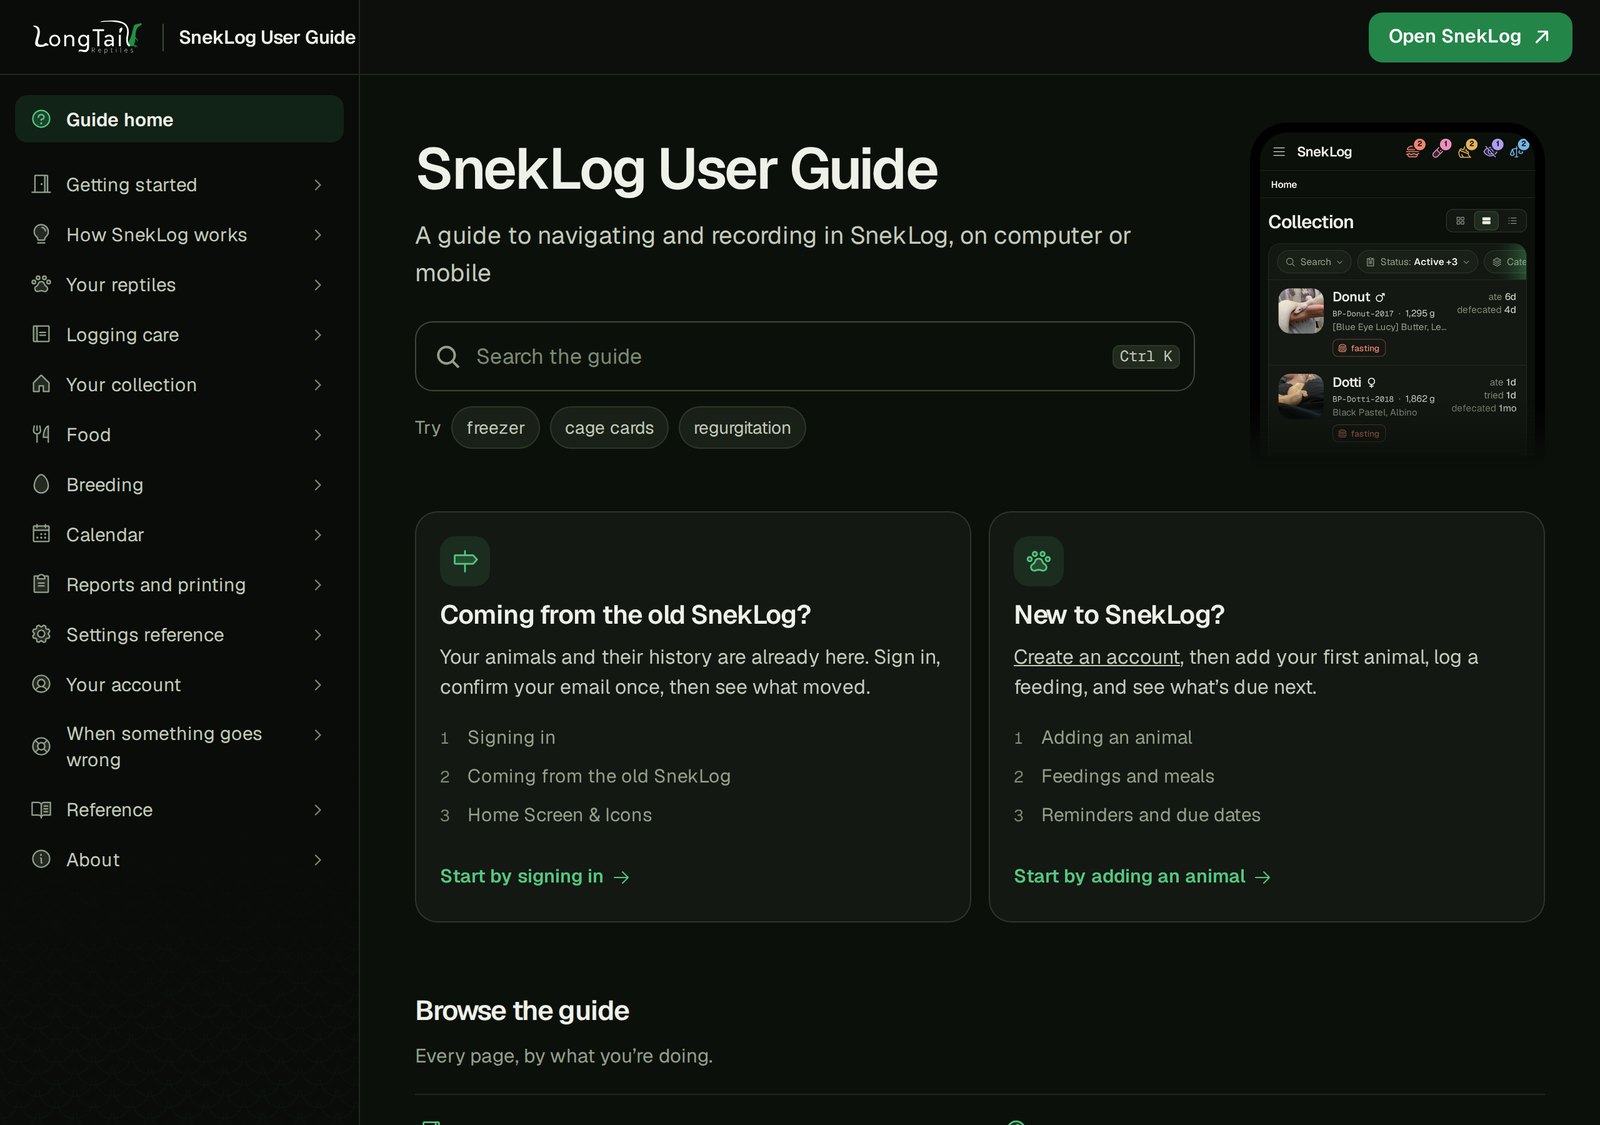1600x1125 pixels.
Task: Click the About info icon
Action: tap(41, 859)
